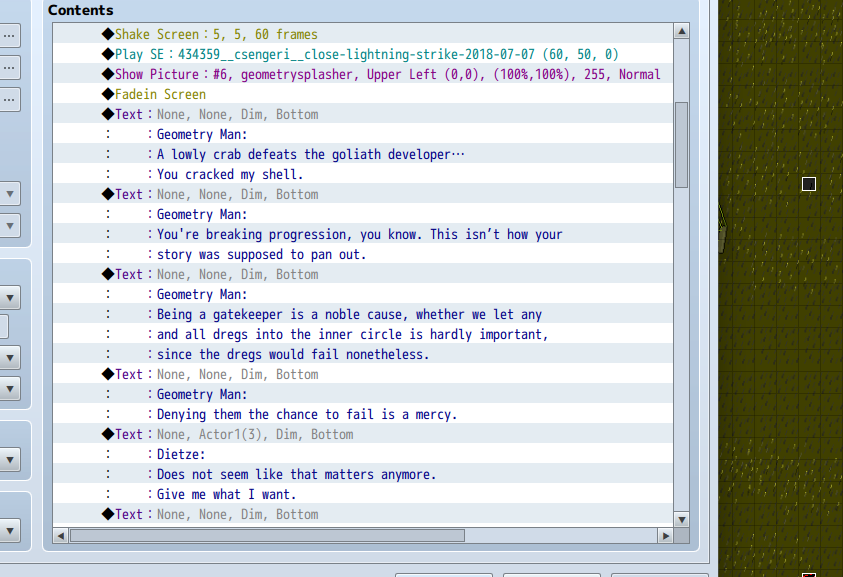Click line 'A lowly crab defeats the goliath developer'

[x=363, y=154]
